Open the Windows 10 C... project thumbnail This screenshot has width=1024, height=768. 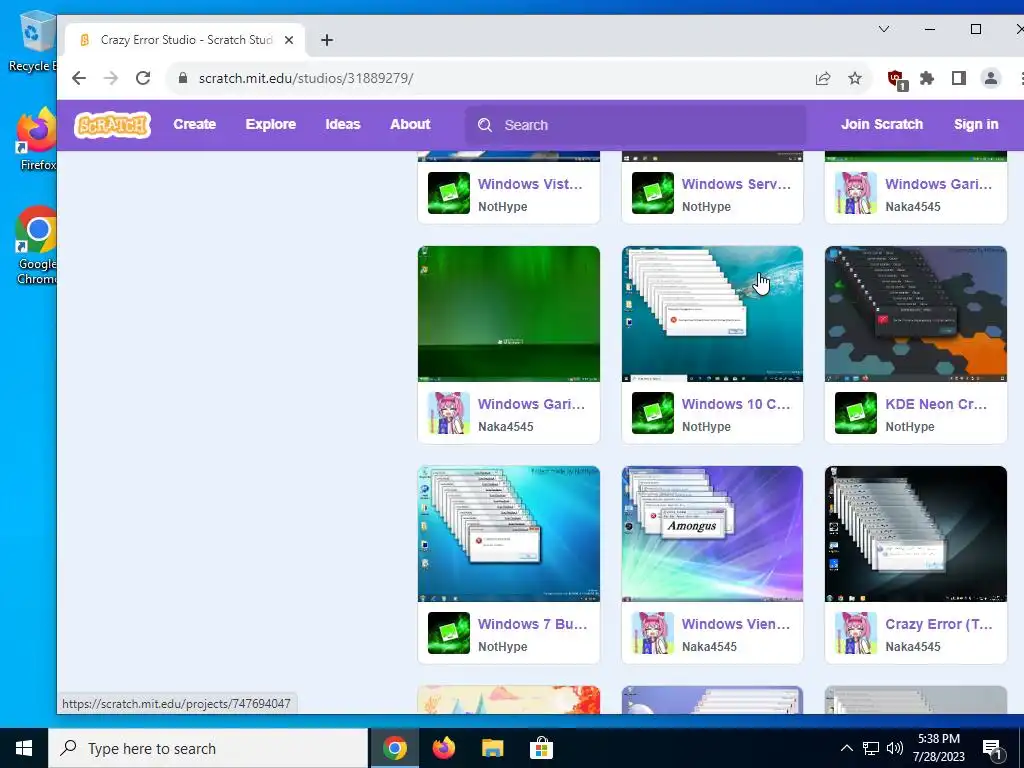(712, 314)
